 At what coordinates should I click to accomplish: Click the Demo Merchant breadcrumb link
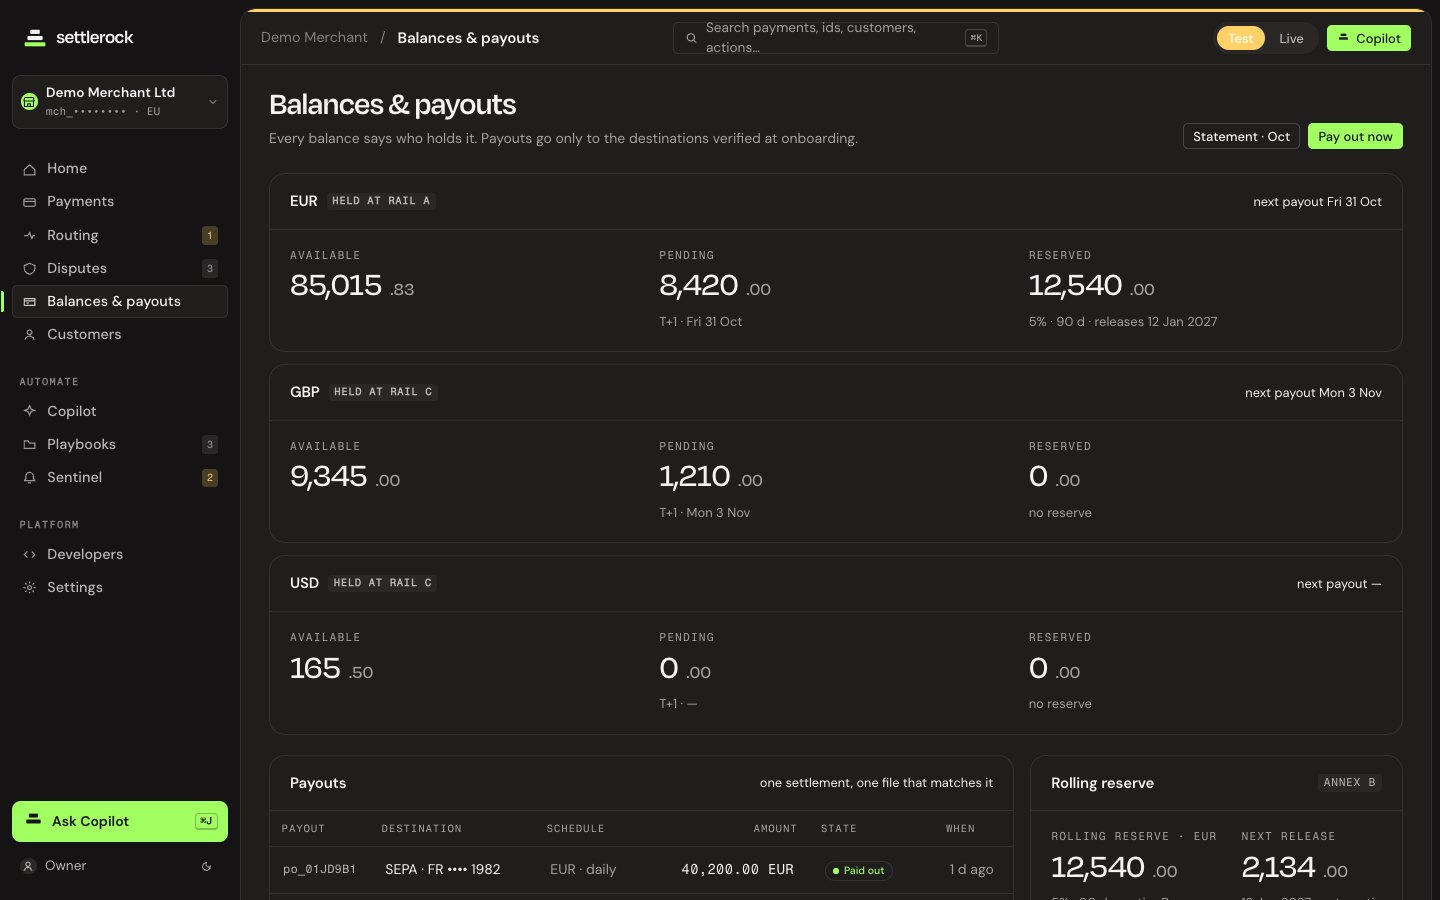click(x=314, y=38)
